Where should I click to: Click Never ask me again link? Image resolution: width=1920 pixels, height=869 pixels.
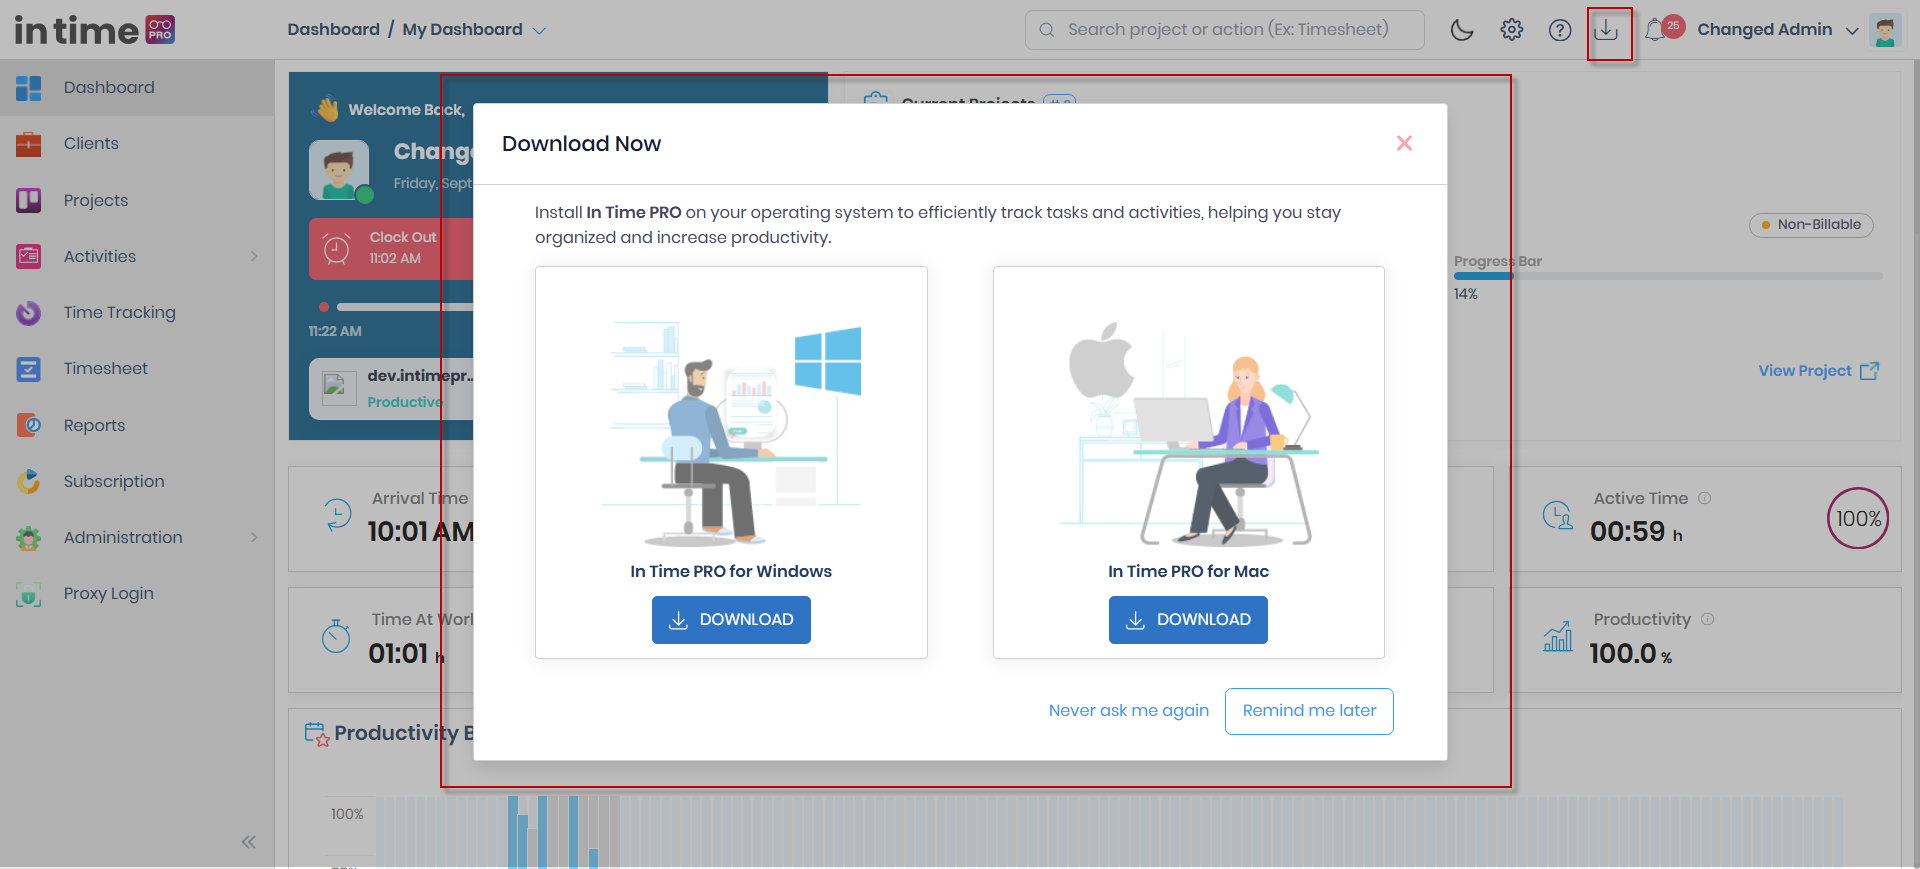(1129, 710)
